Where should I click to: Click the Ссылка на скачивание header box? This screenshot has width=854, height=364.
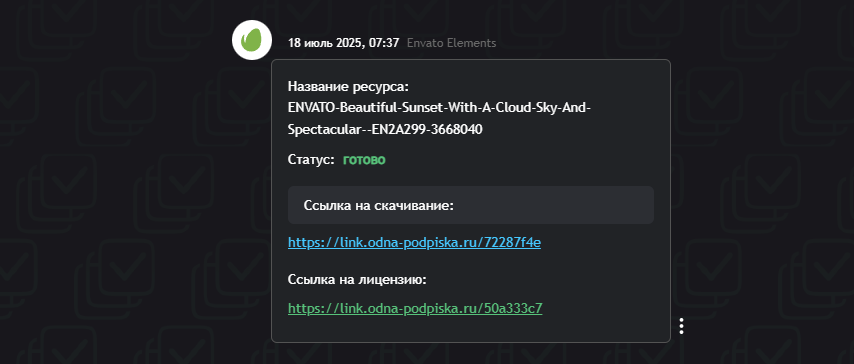(x=471, y=205)
